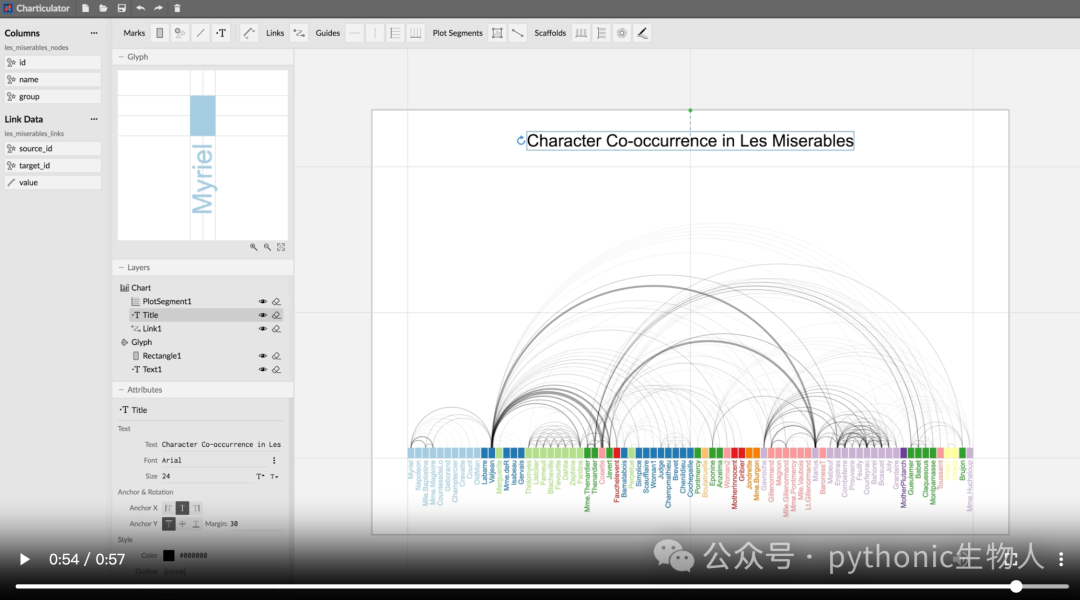Zoom out on glyph editor
Viewport: 1080px width, 600px height.
(267, 247)
